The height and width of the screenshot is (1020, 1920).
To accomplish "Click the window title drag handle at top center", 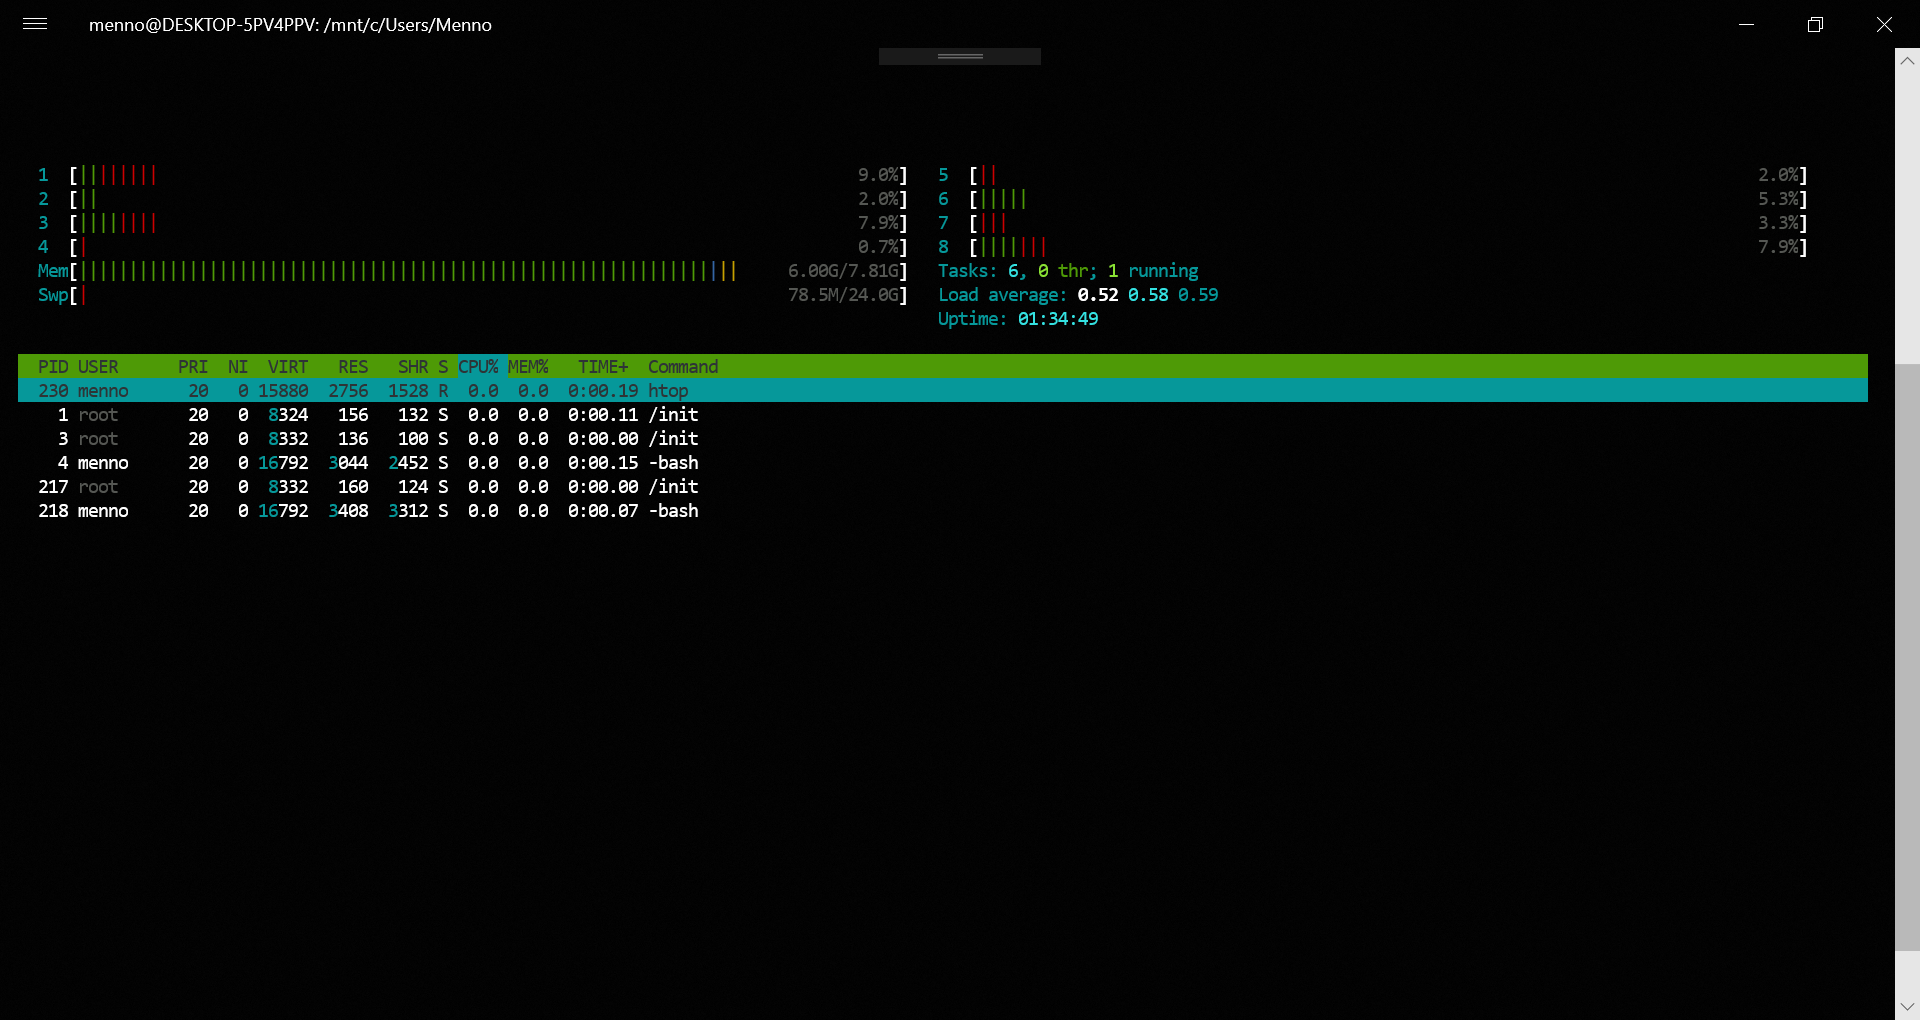I will point(958,56).
